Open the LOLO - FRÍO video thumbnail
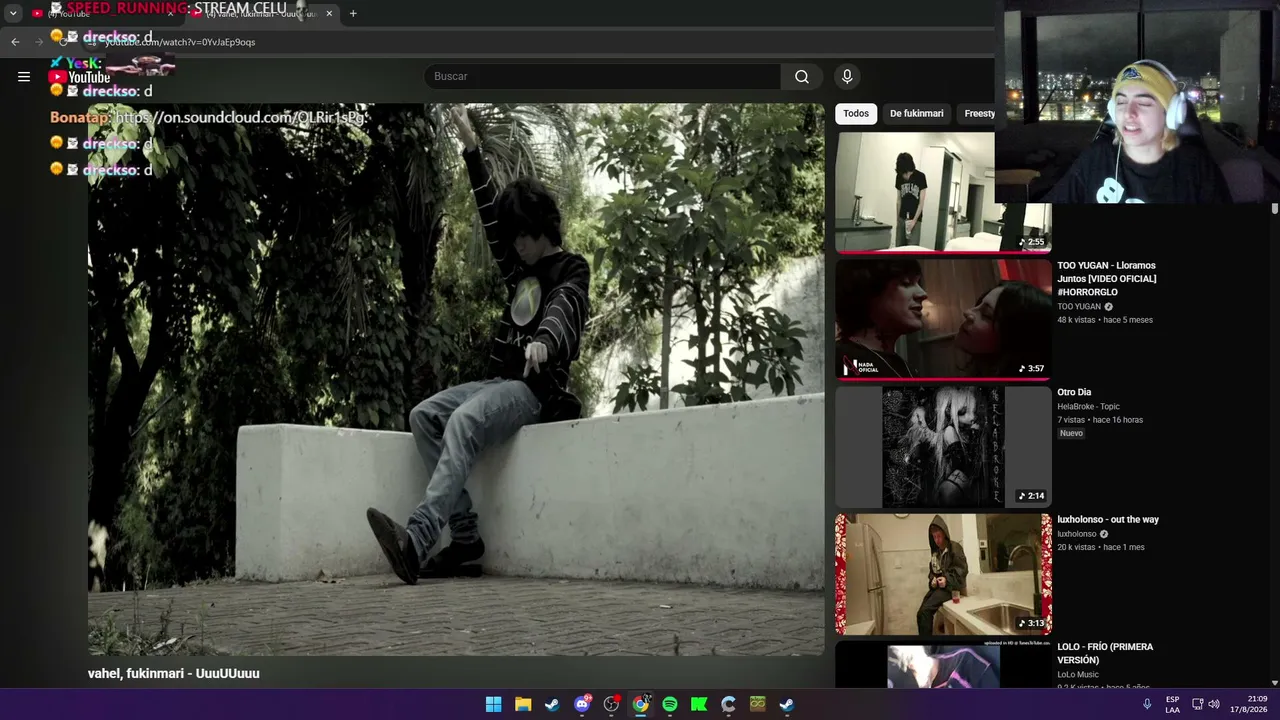 pyautogui.click(x=943, y=665)
